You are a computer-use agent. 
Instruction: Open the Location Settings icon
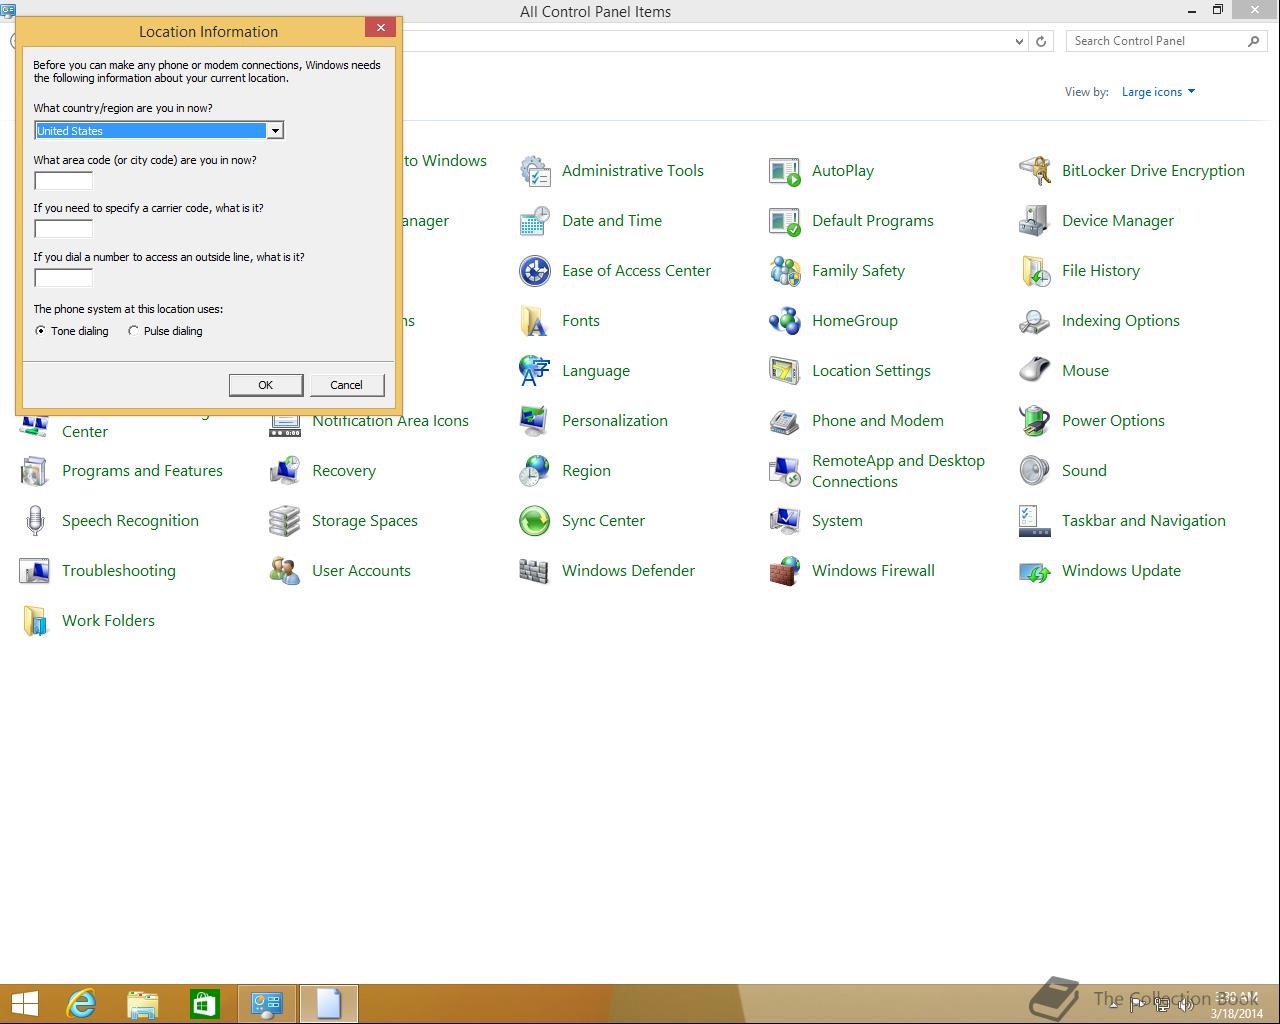pyautogui.click(x=785, y=371)
